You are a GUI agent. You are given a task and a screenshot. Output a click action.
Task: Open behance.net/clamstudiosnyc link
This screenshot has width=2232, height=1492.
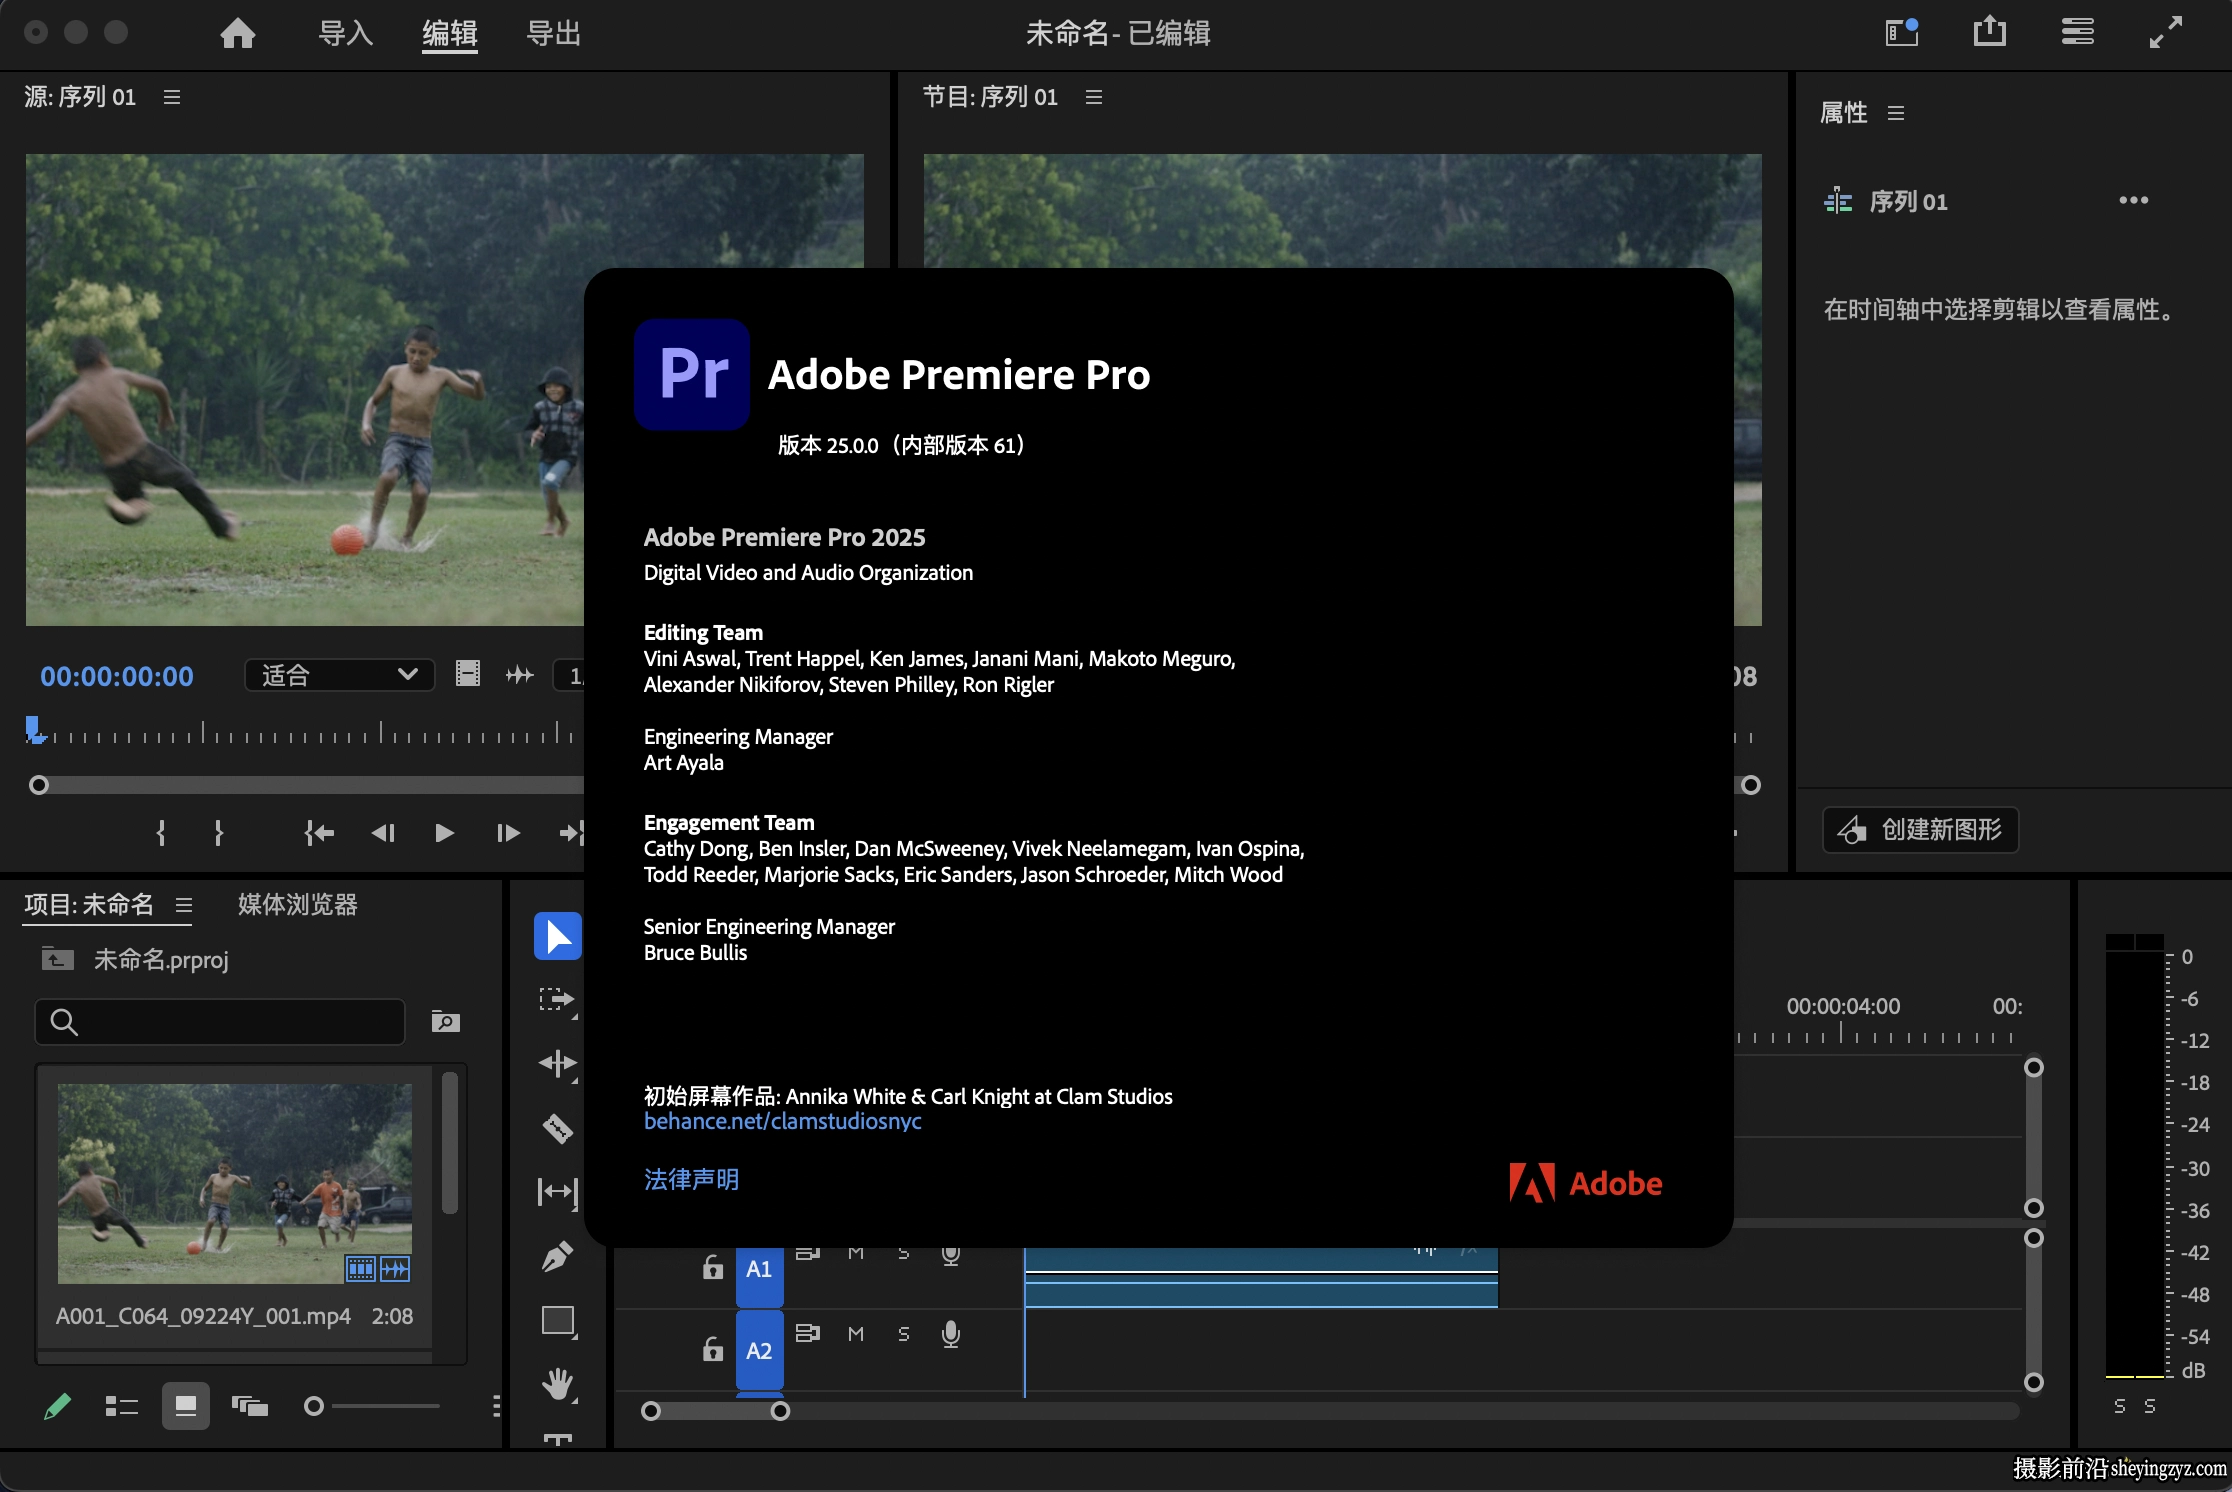(783, 1121)
